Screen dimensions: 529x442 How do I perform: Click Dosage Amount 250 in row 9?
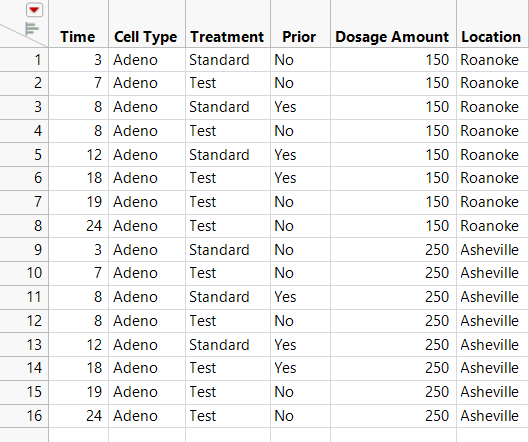point(393,250)
